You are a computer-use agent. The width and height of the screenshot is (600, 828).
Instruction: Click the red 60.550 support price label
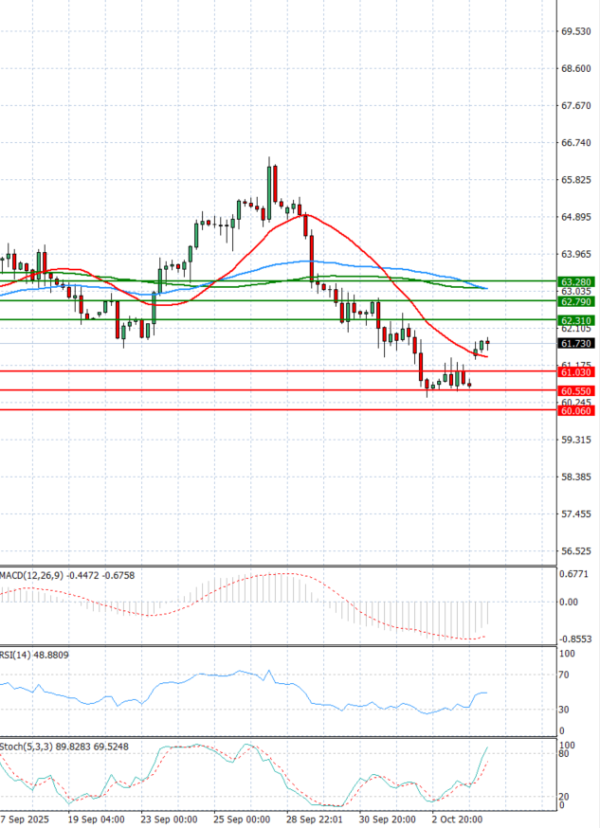point(576,391)
